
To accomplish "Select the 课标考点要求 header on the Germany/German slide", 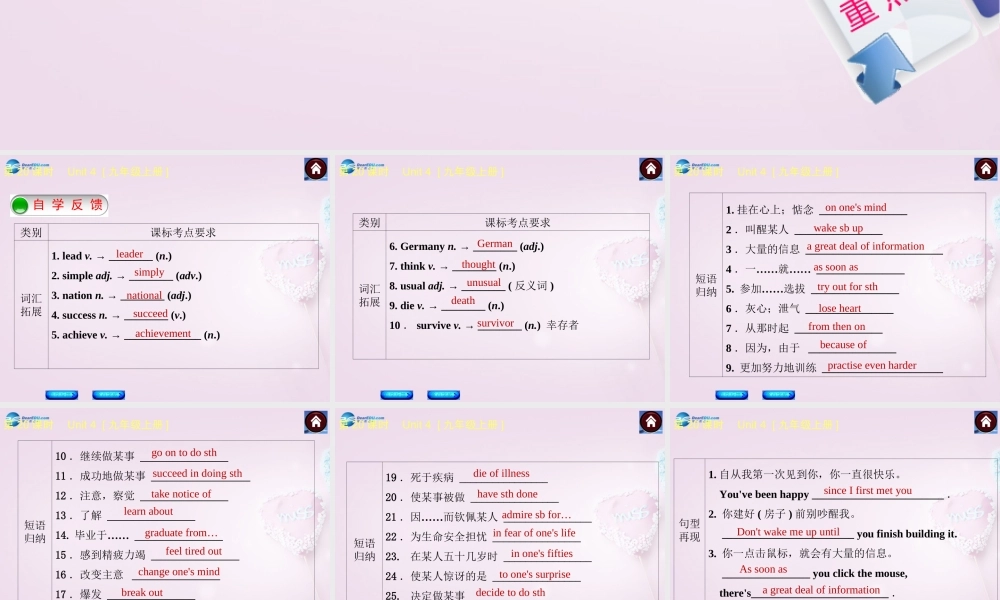I will pyautogui.click(x=517, y=223).
